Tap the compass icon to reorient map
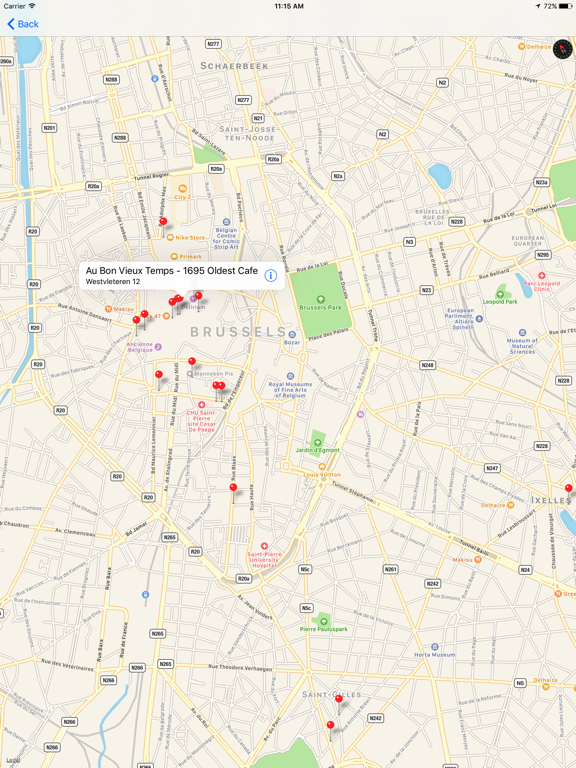The width and height of the screenshot is (576, 768). [562, 49]
